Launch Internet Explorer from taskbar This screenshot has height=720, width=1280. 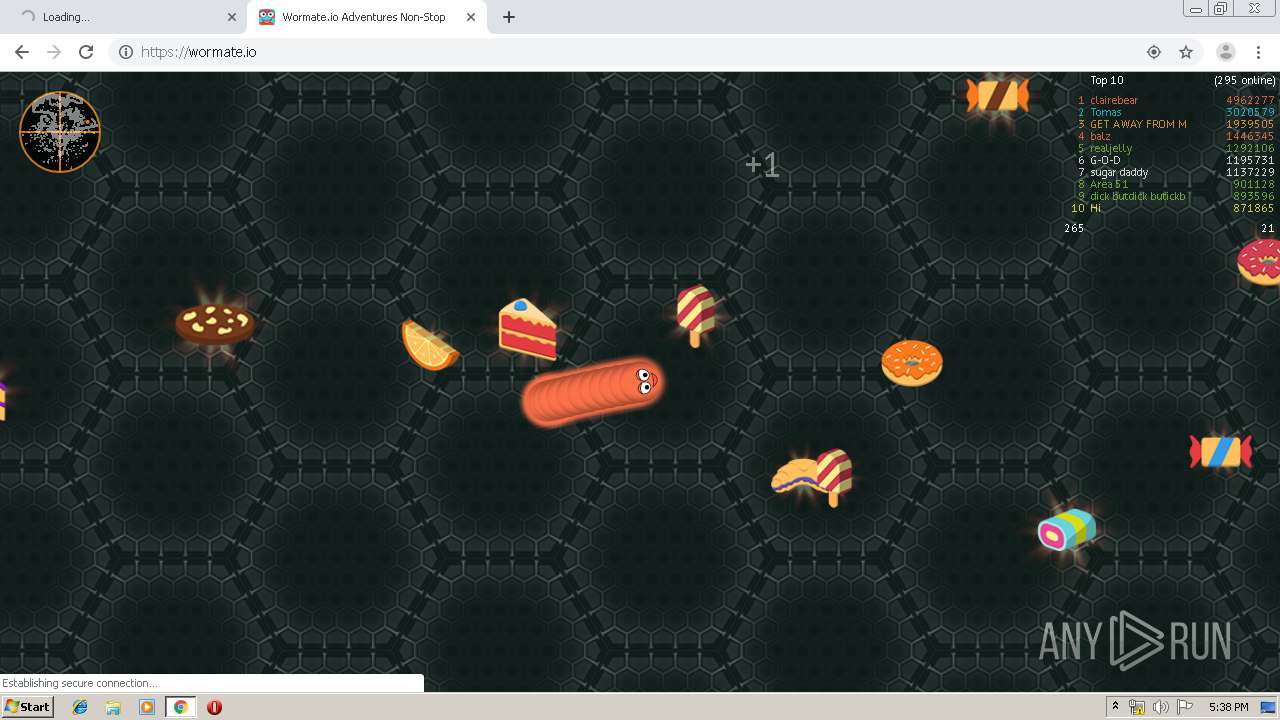pyautogui.click(x=80, y=707)
